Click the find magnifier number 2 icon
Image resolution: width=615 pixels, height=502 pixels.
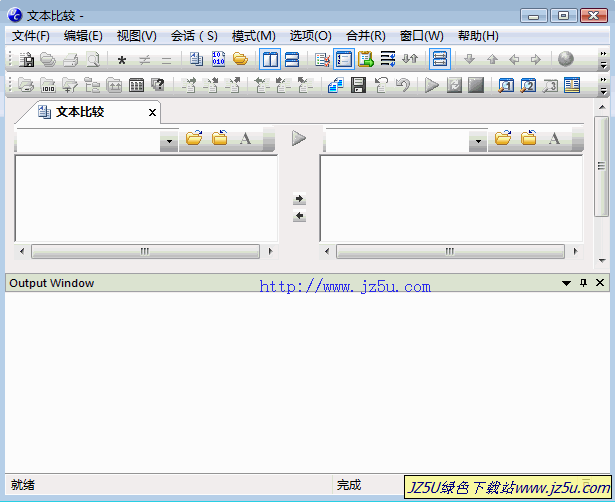528,85
